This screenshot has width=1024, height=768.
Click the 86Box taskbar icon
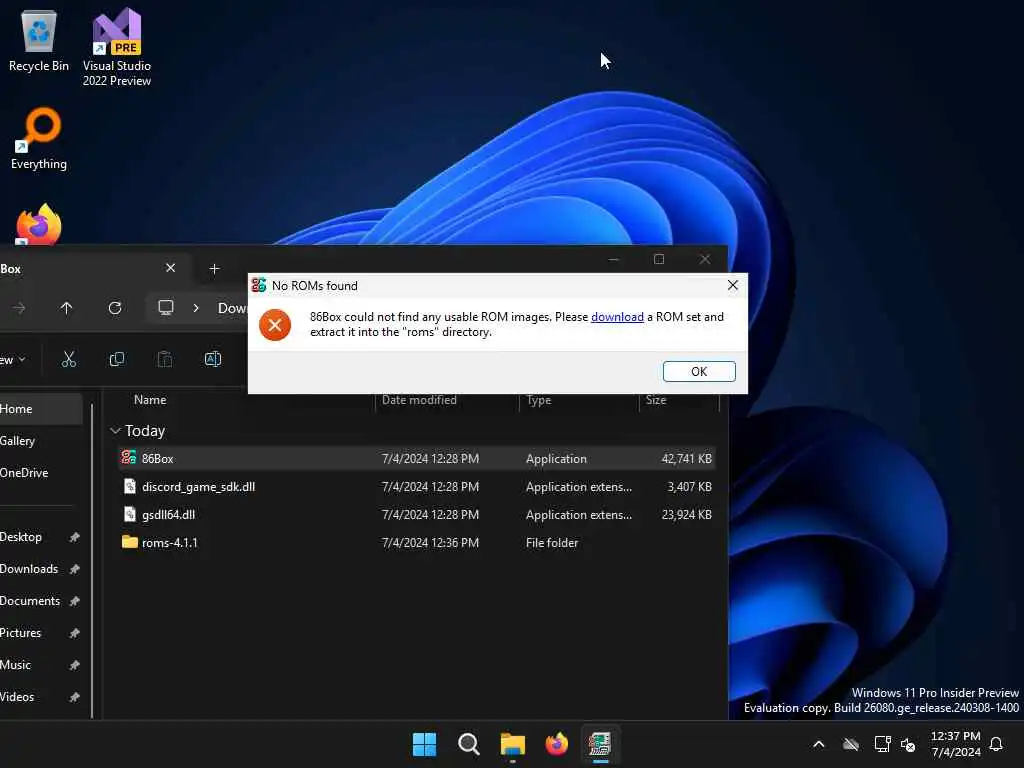pos(600,744)
